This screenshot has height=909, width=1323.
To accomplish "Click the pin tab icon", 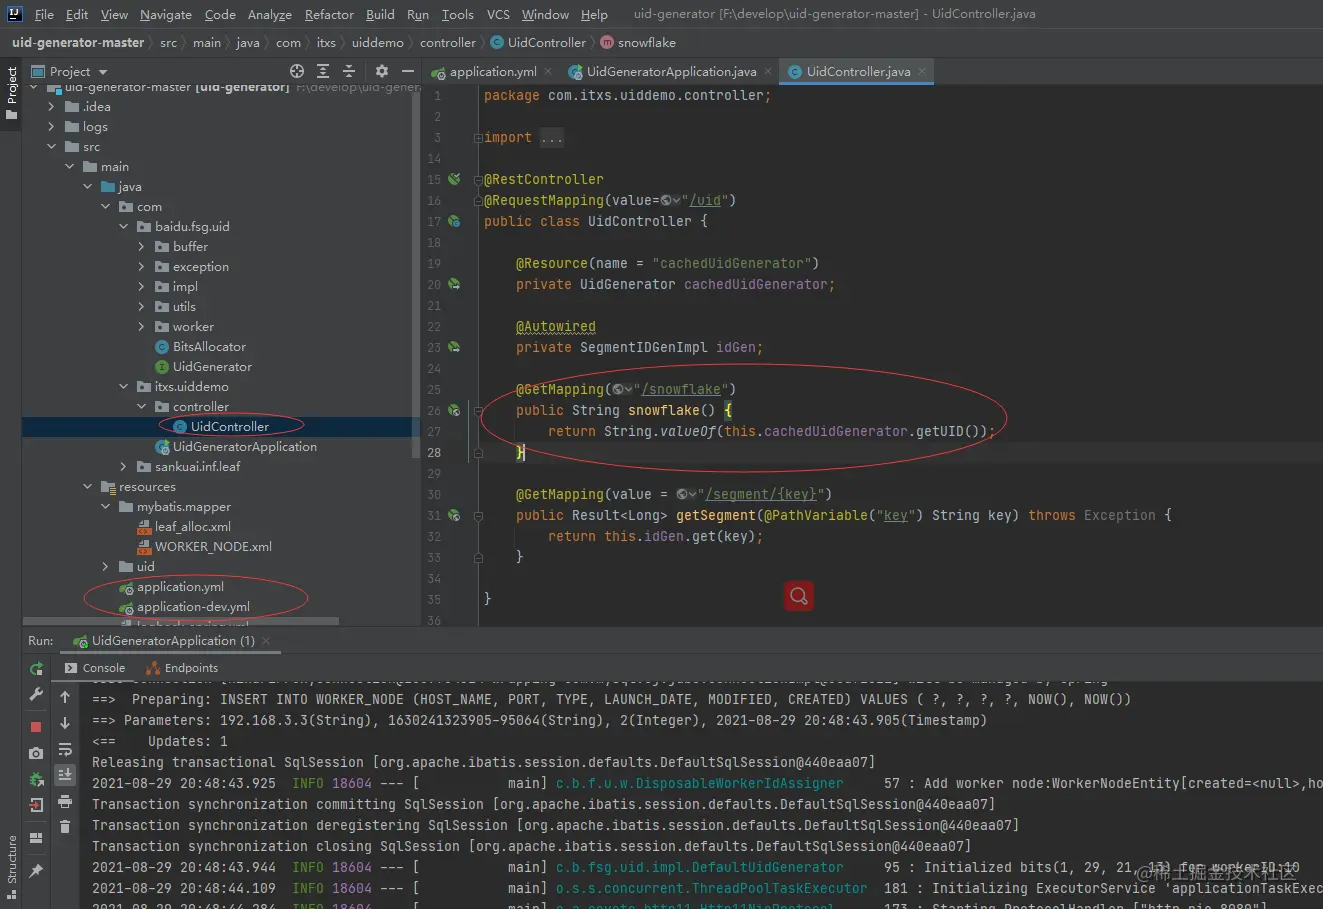I will pyautogui.click(x=36, y=871).
